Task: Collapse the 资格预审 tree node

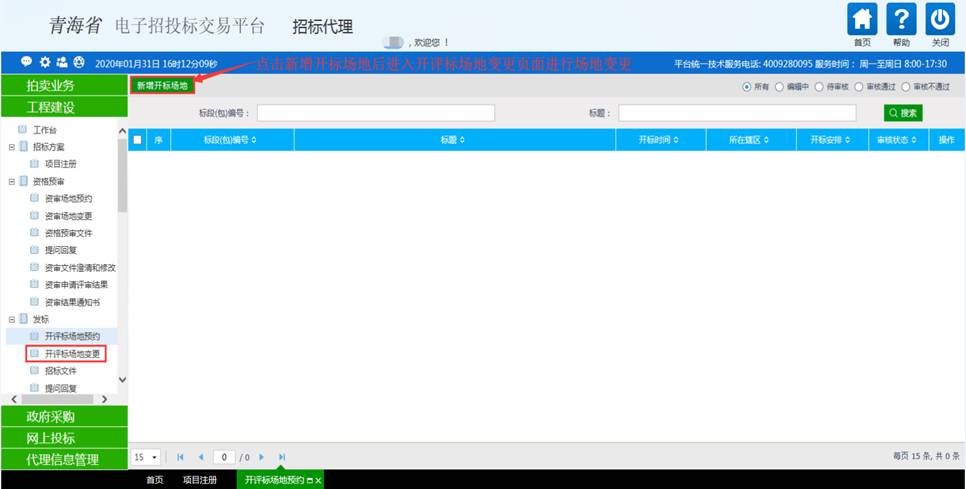Action: coord(12,182)
